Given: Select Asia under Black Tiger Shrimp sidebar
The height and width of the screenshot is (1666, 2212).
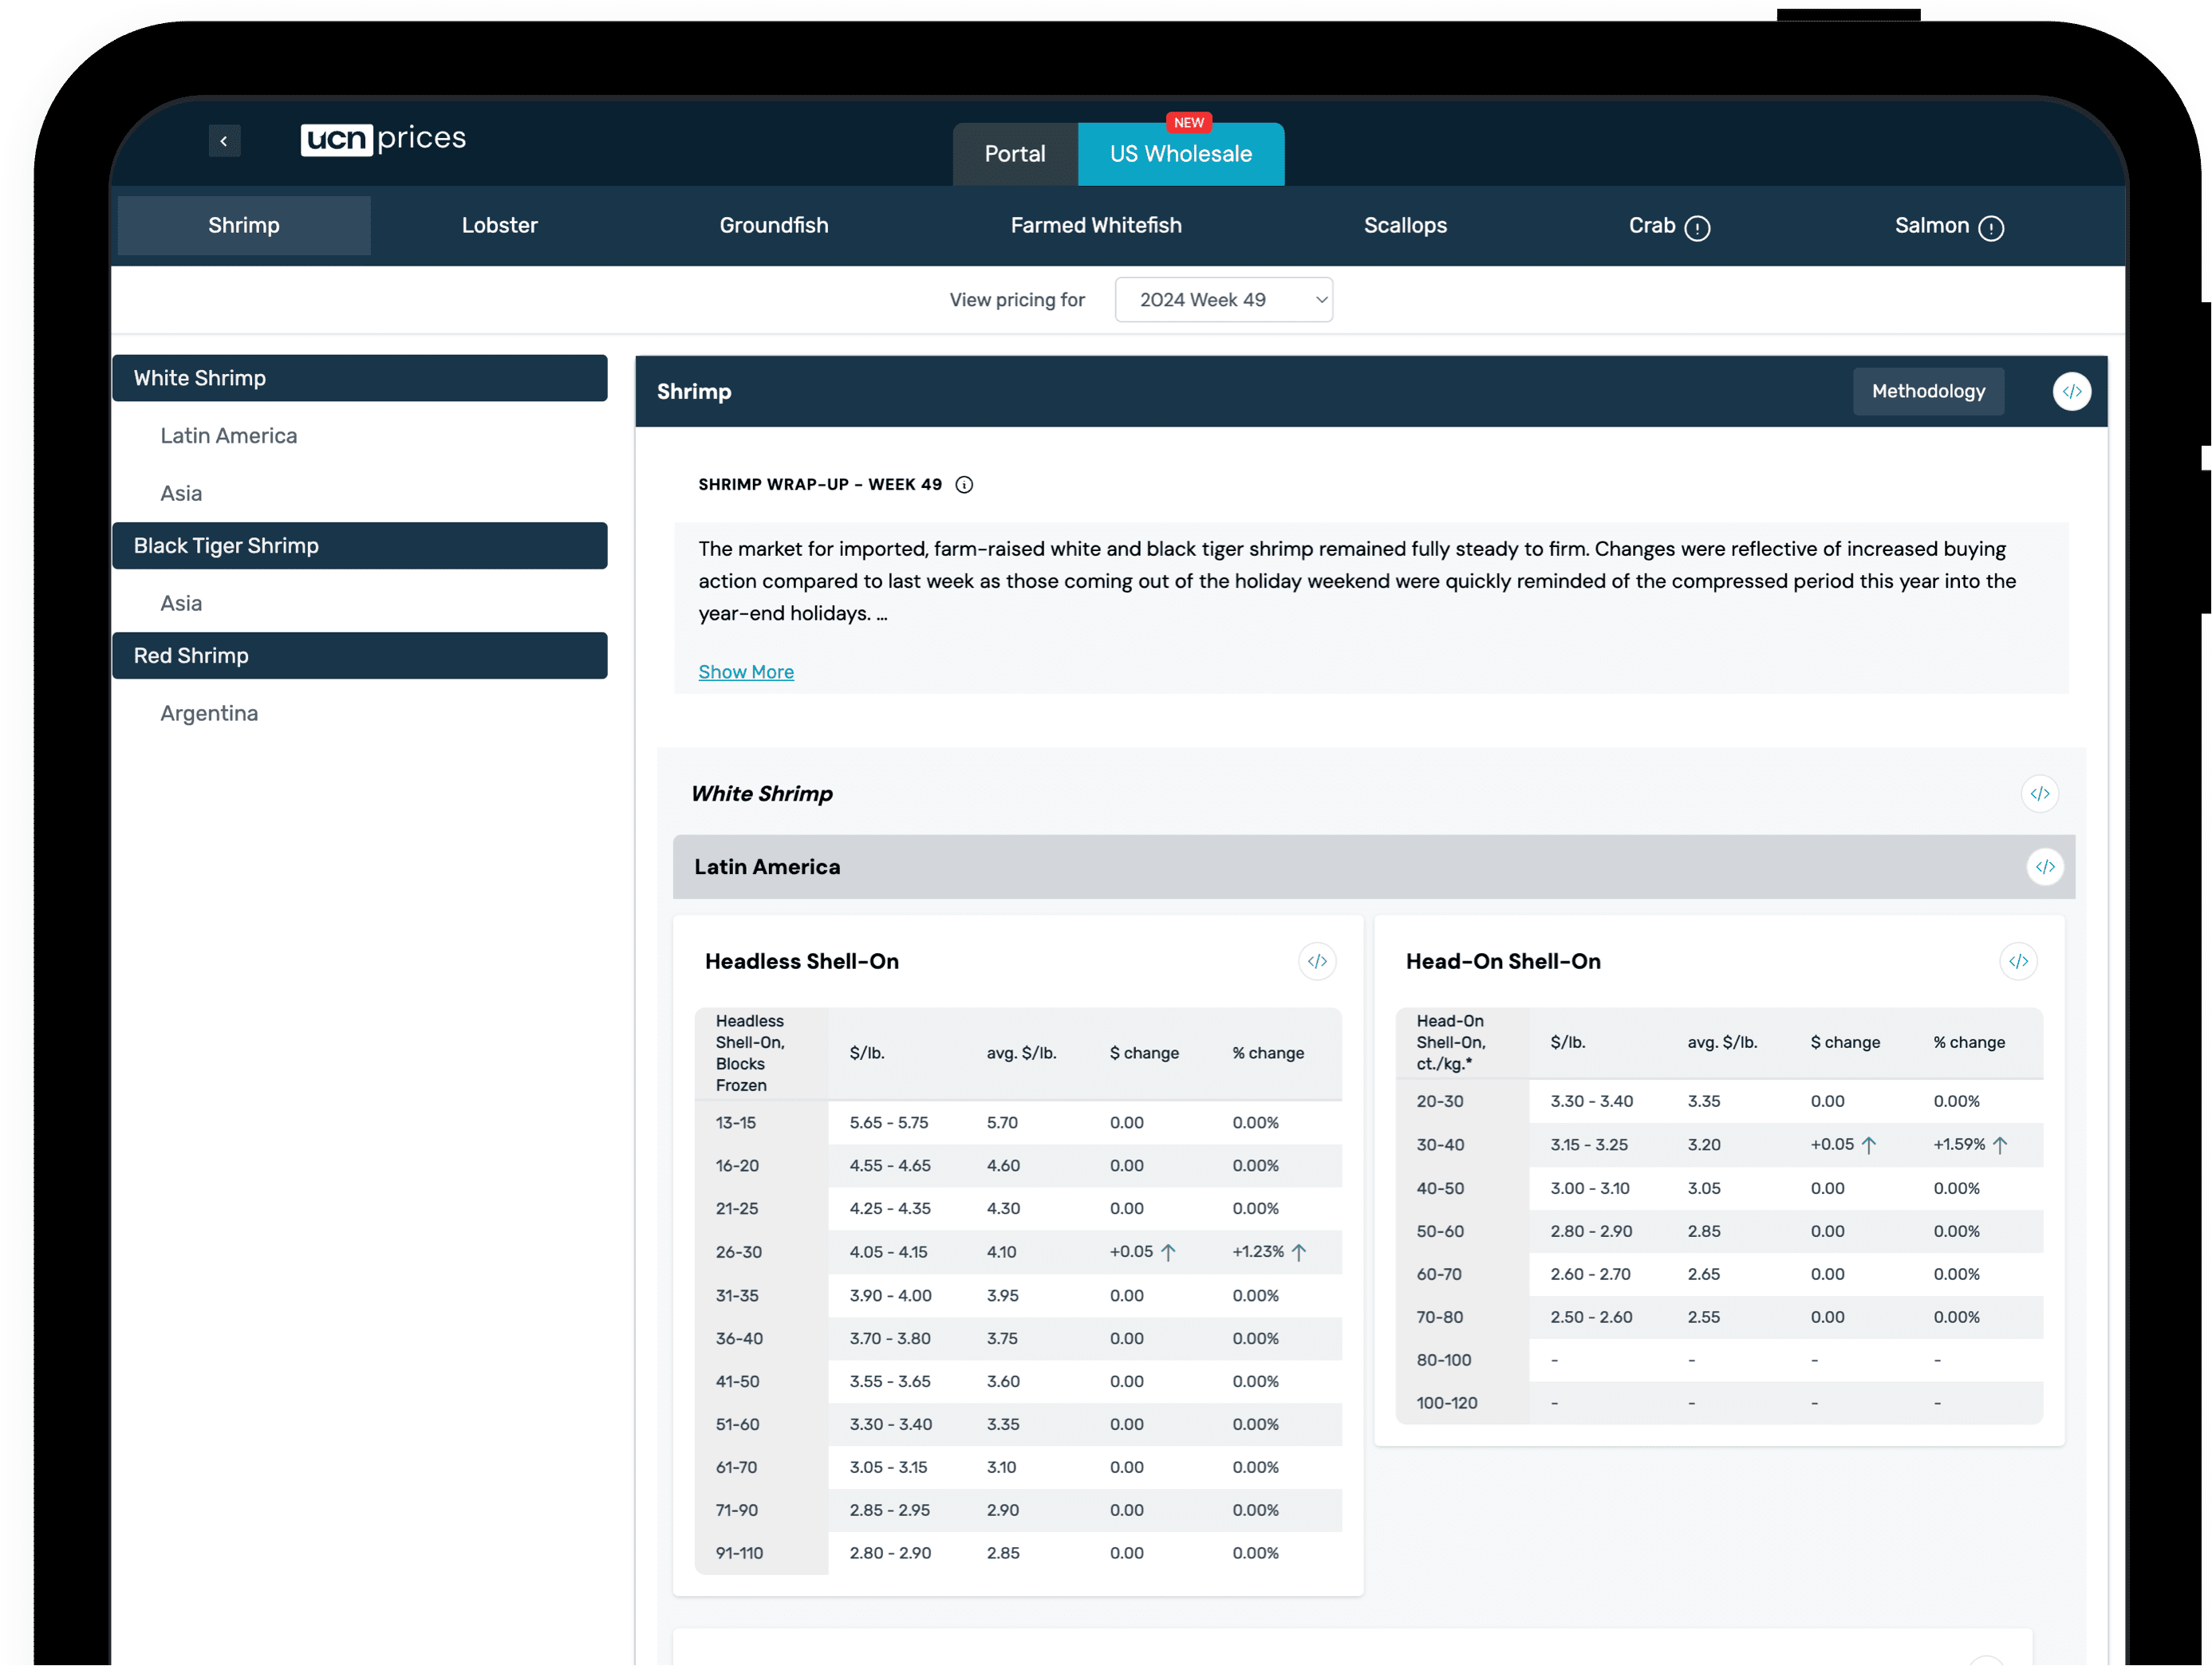Looking at the screenshot, I should 181,604.
